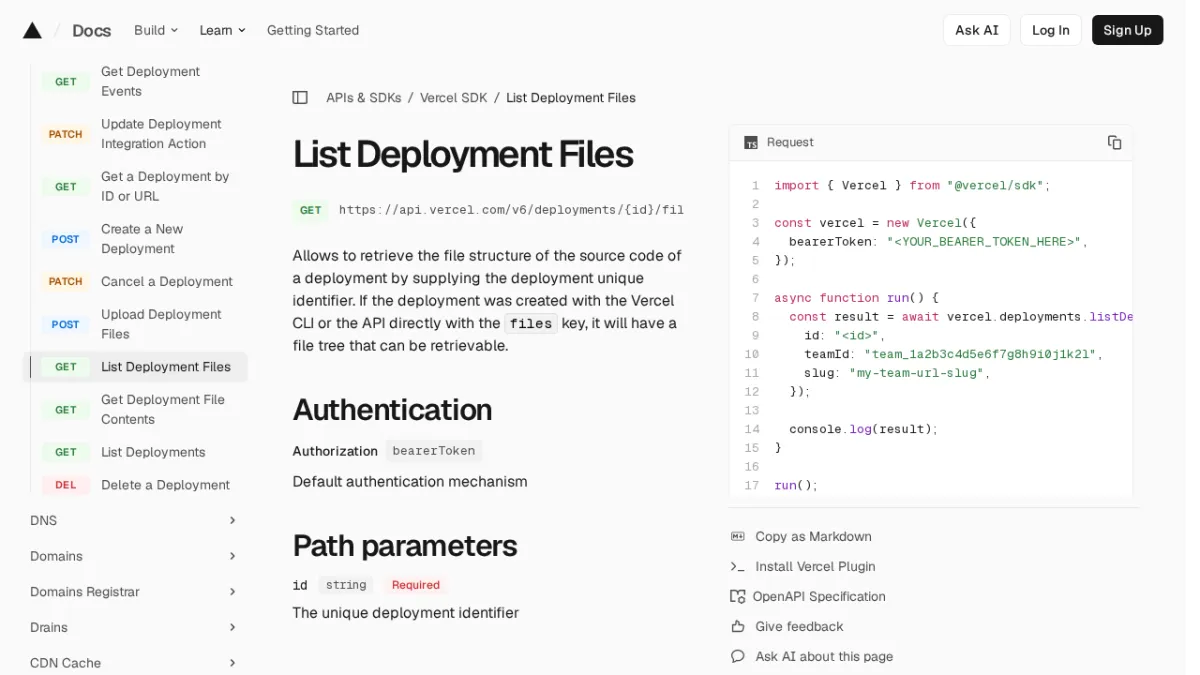Expand the DNS sidebar section

tap(134, 521)
